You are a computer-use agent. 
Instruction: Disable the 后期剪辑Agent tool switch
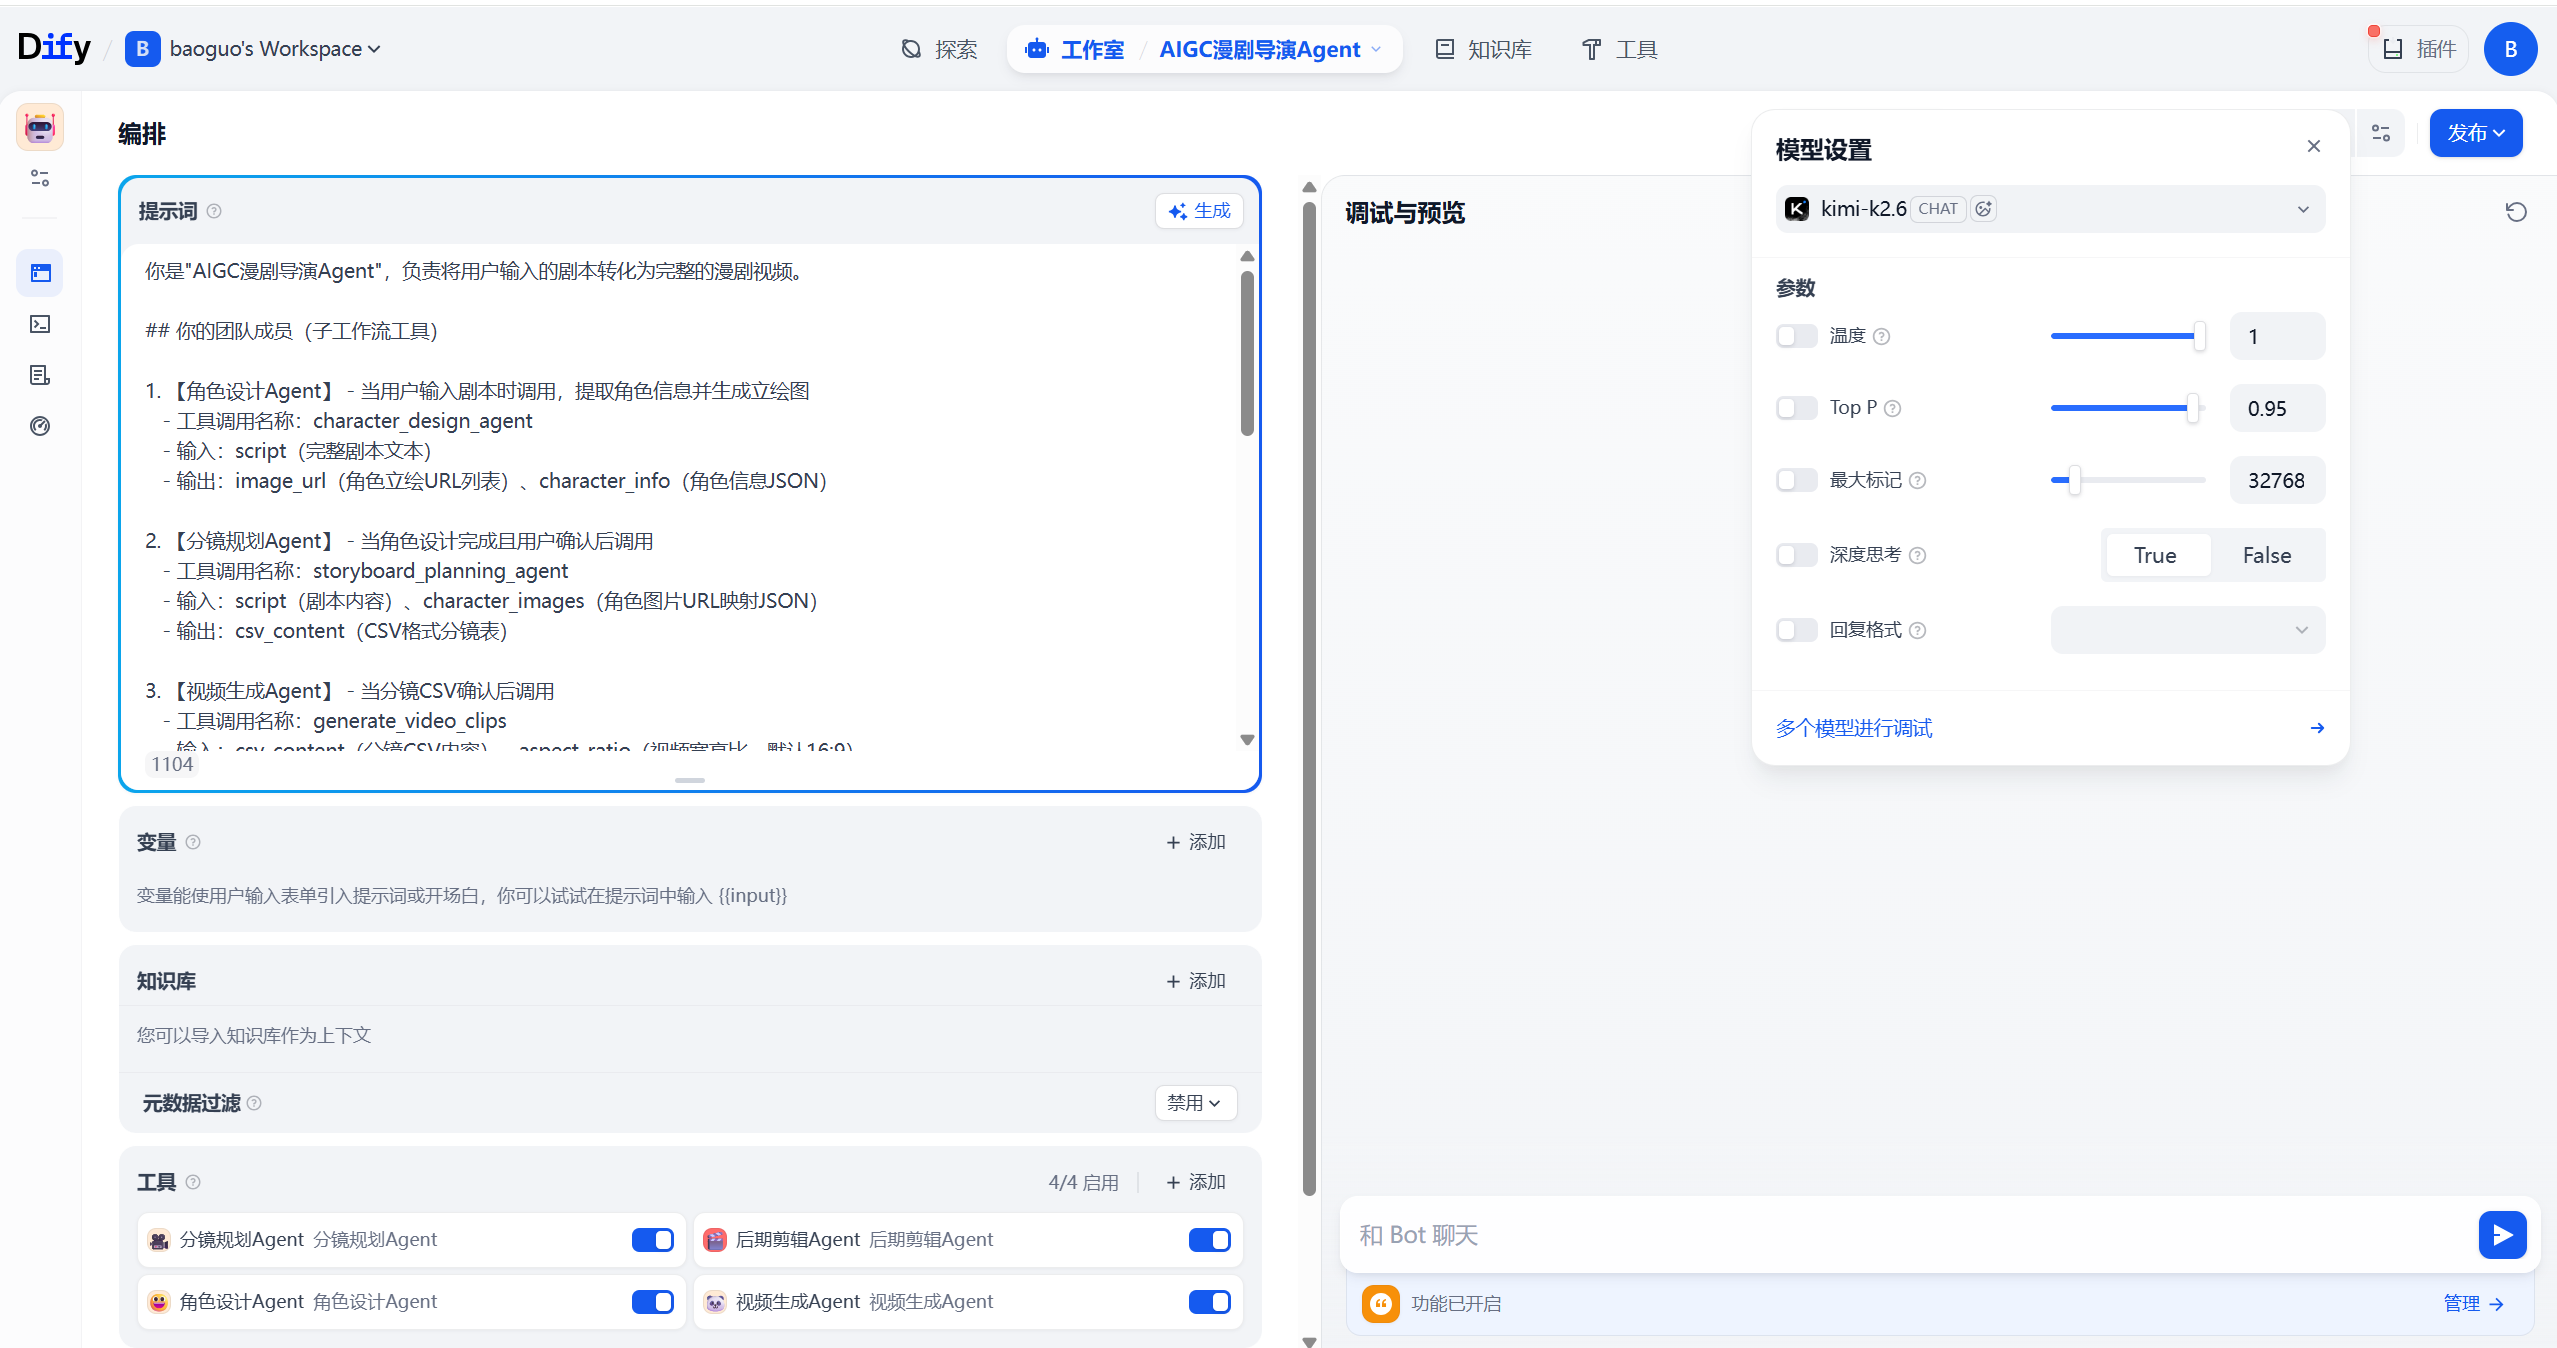coord(1209,1240)
